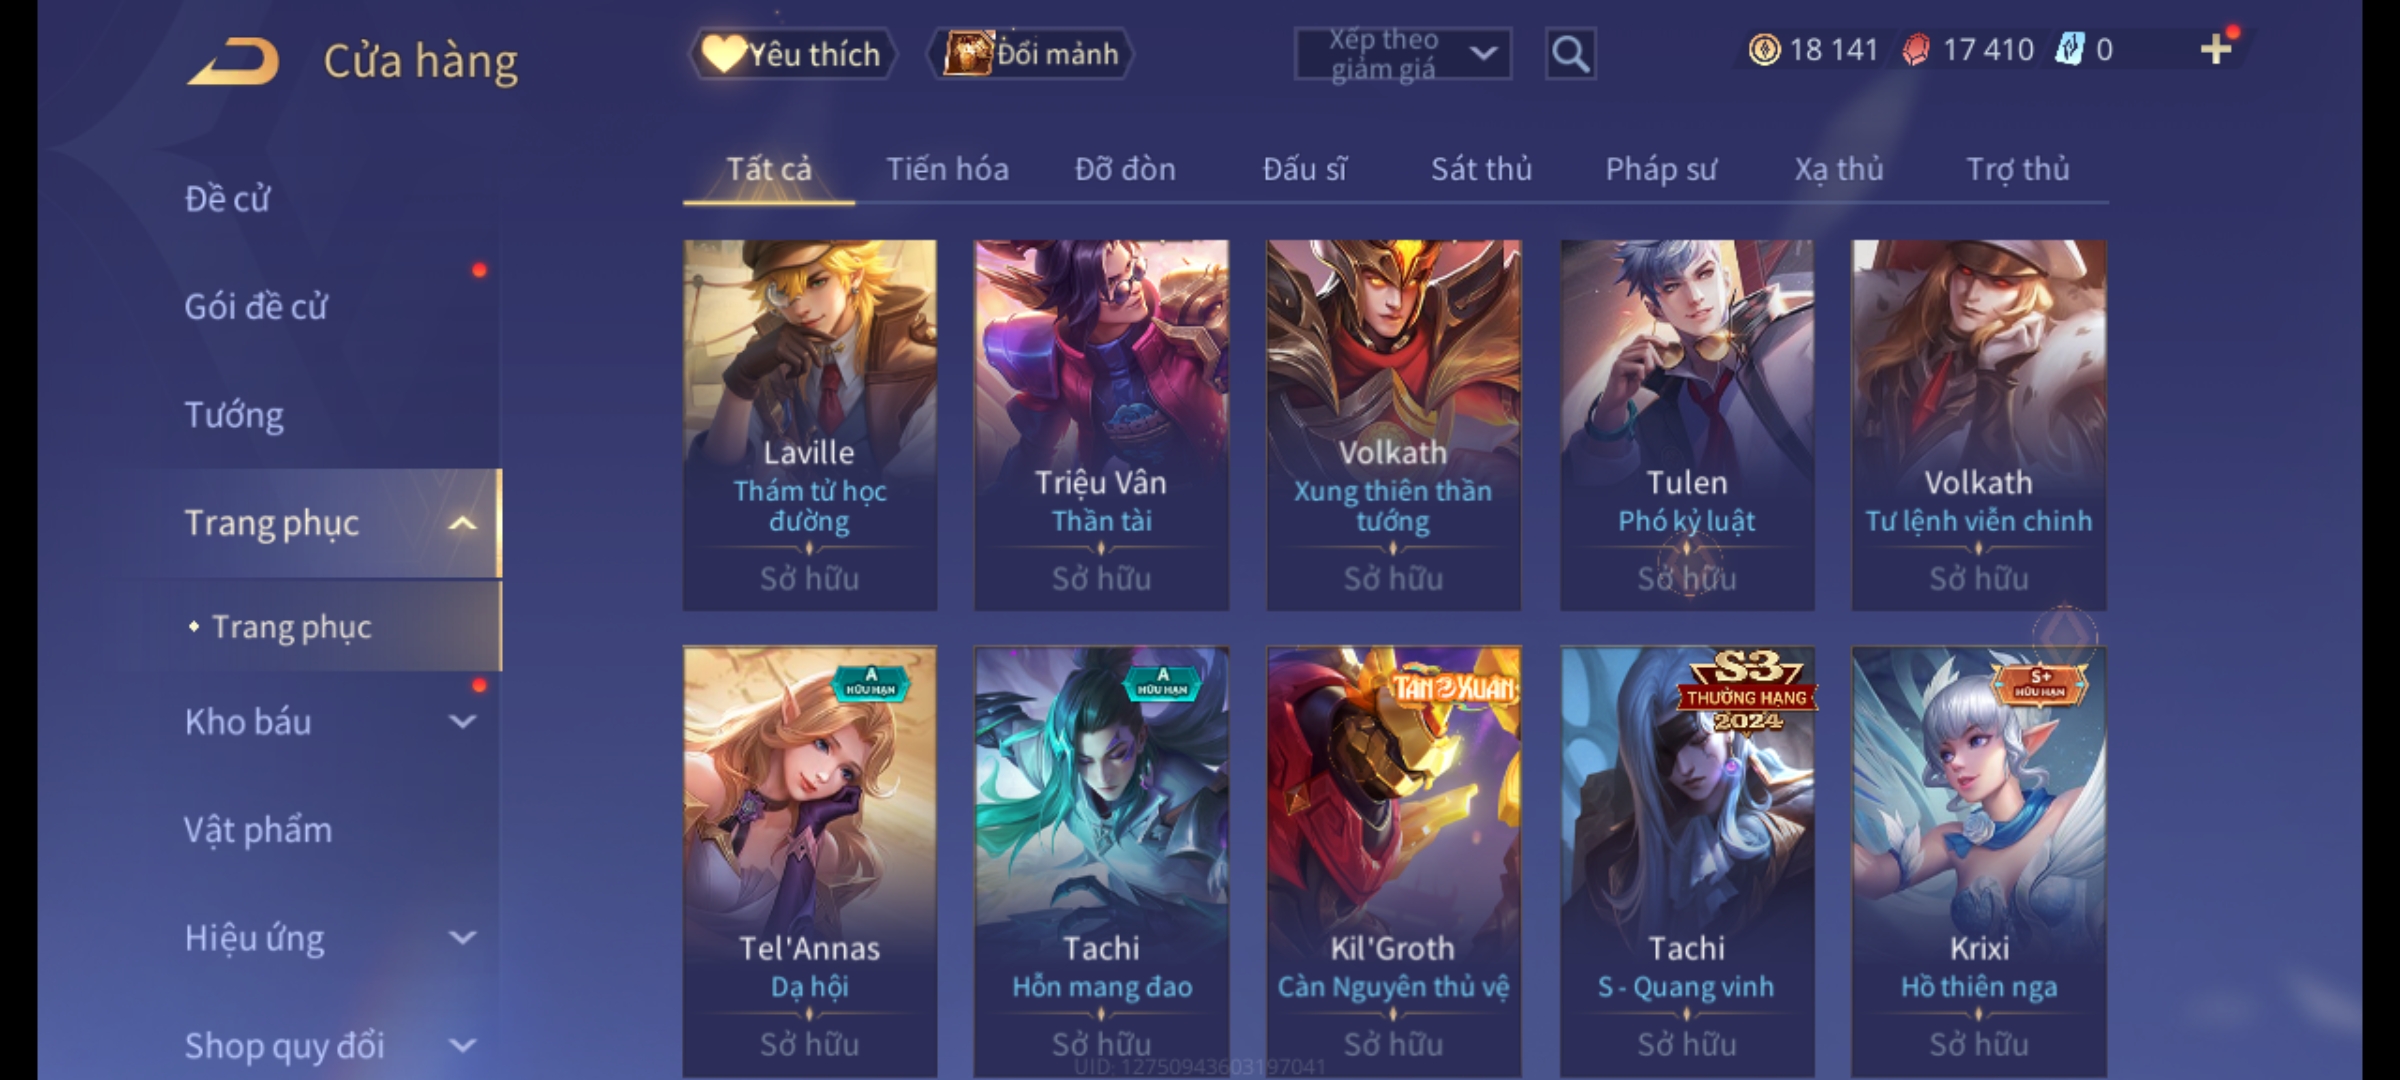Open Đổi mảnh fragment exchange
The height and width of the screenshot is (1080, 2400).
click(1031, 54)
